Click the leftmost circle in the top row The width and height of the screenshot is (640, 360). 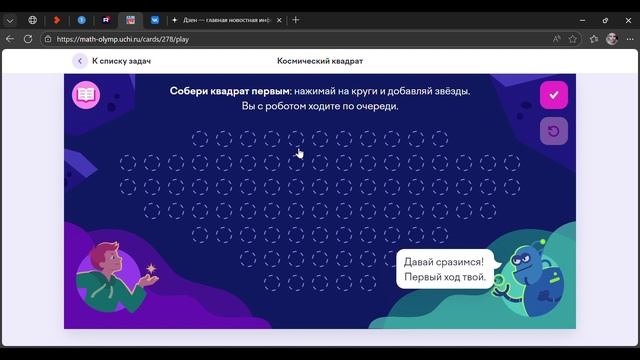pyautogui.click(x=200, y=139)
